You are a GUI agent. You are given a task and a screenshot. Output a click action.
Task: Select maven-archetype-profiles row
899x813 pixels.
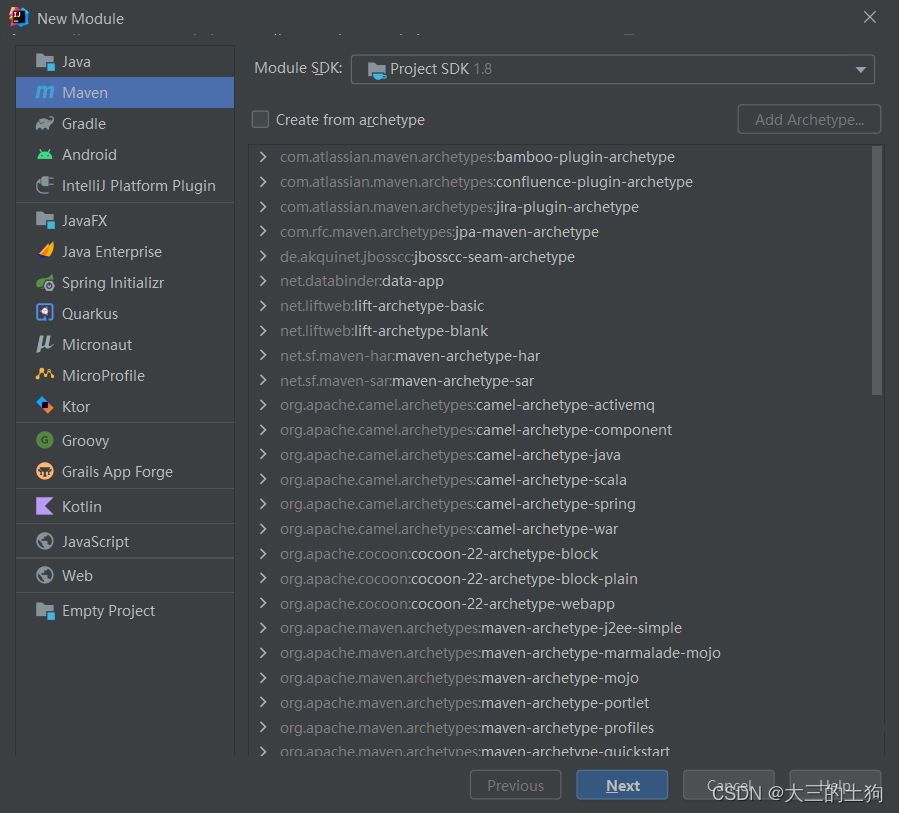click(x=562, y=728)
